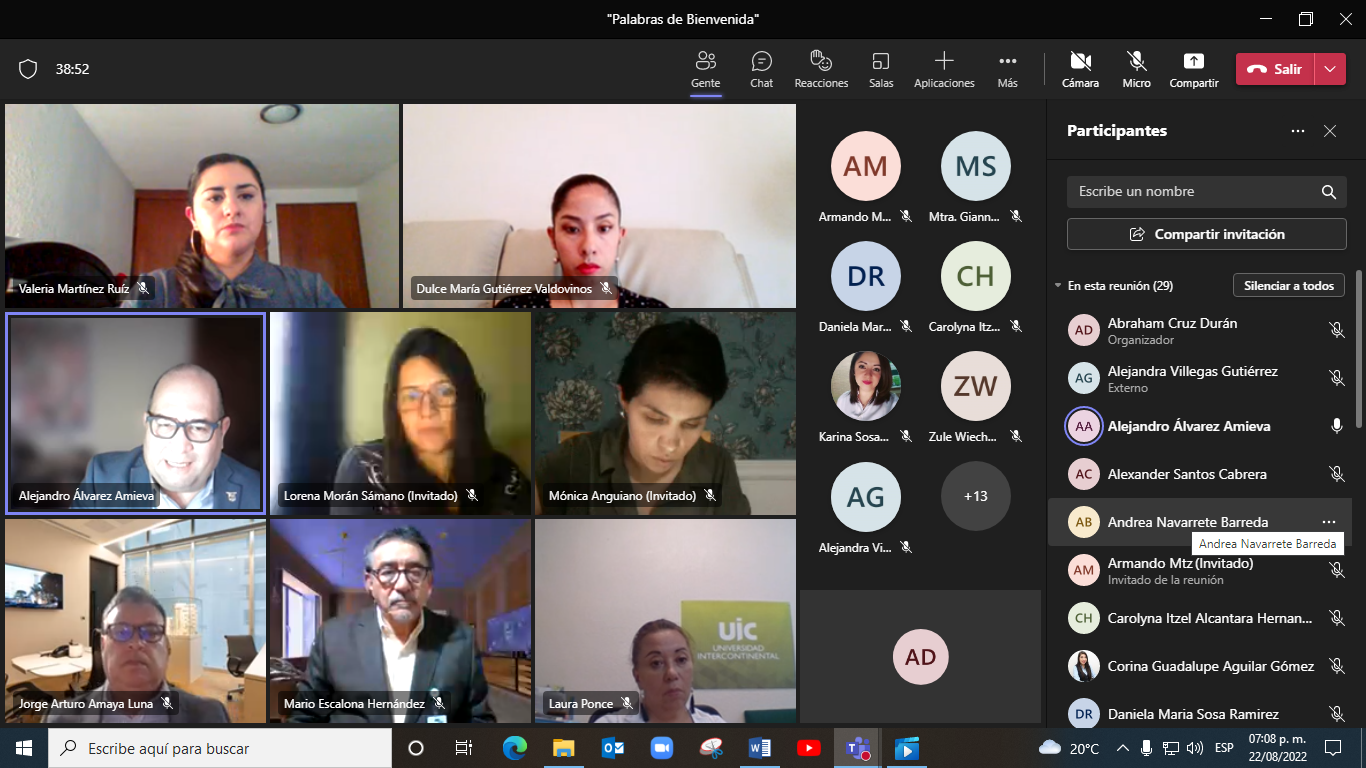This screenshot has width=1366, height=768.
Task: Click Armando Mtz (Invitado) mic icon
Action: tap(1337, 570)
